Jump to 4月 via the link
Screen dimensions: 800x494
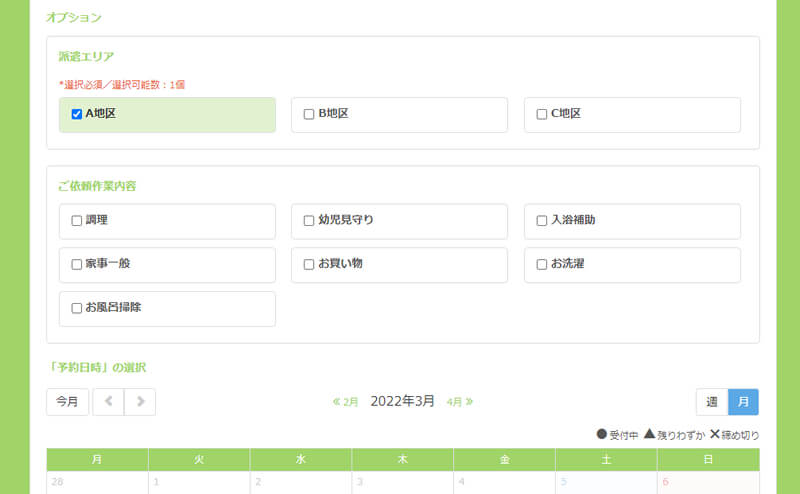[459, 402]
